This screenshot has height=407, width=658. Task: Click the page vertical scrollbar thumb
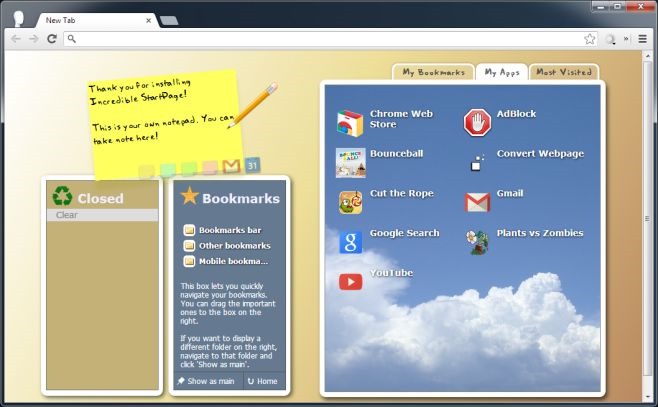pyautogui.click(x=647, y=219)
